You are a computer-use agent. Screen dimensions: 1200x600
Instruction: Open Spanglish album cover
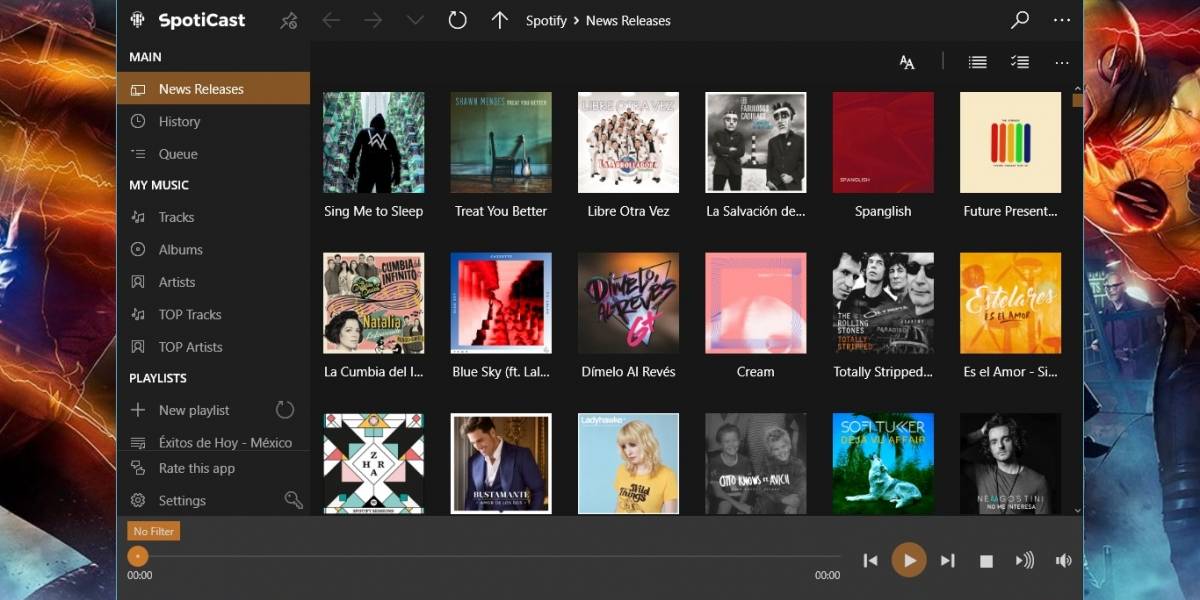click(x=883, y=143)
